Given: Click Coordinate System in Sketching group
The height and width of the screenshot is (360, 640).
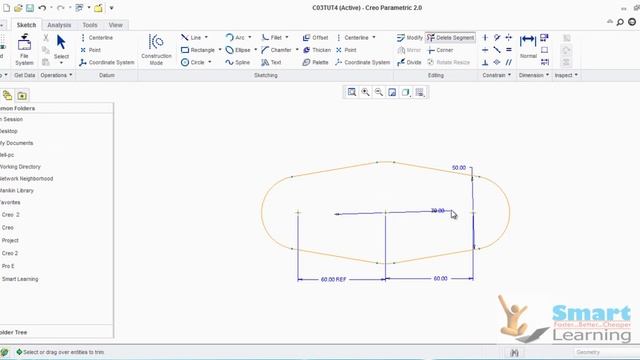Looking at the screenshot, I should pos(362,62).
